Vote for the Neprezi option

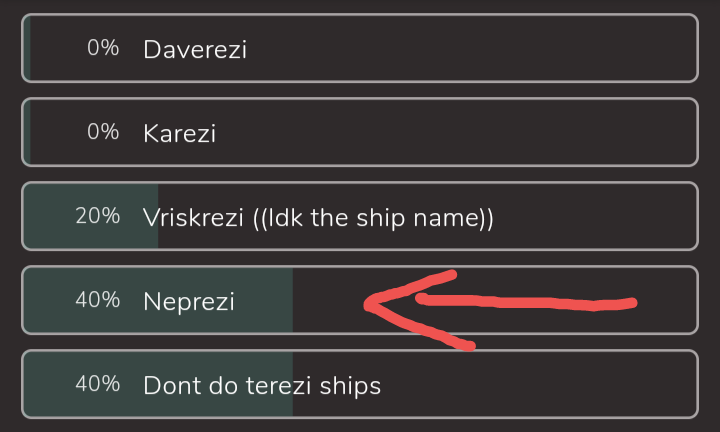(360, 300)
